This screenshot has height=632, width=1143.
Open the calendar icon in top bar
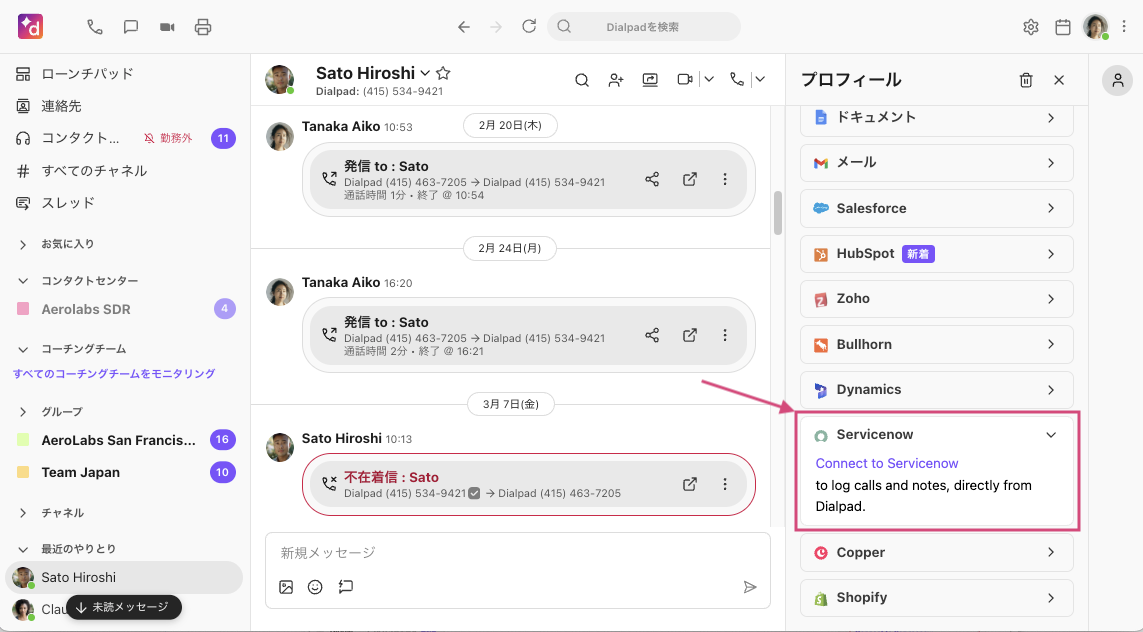click(x=1063, y=27)
